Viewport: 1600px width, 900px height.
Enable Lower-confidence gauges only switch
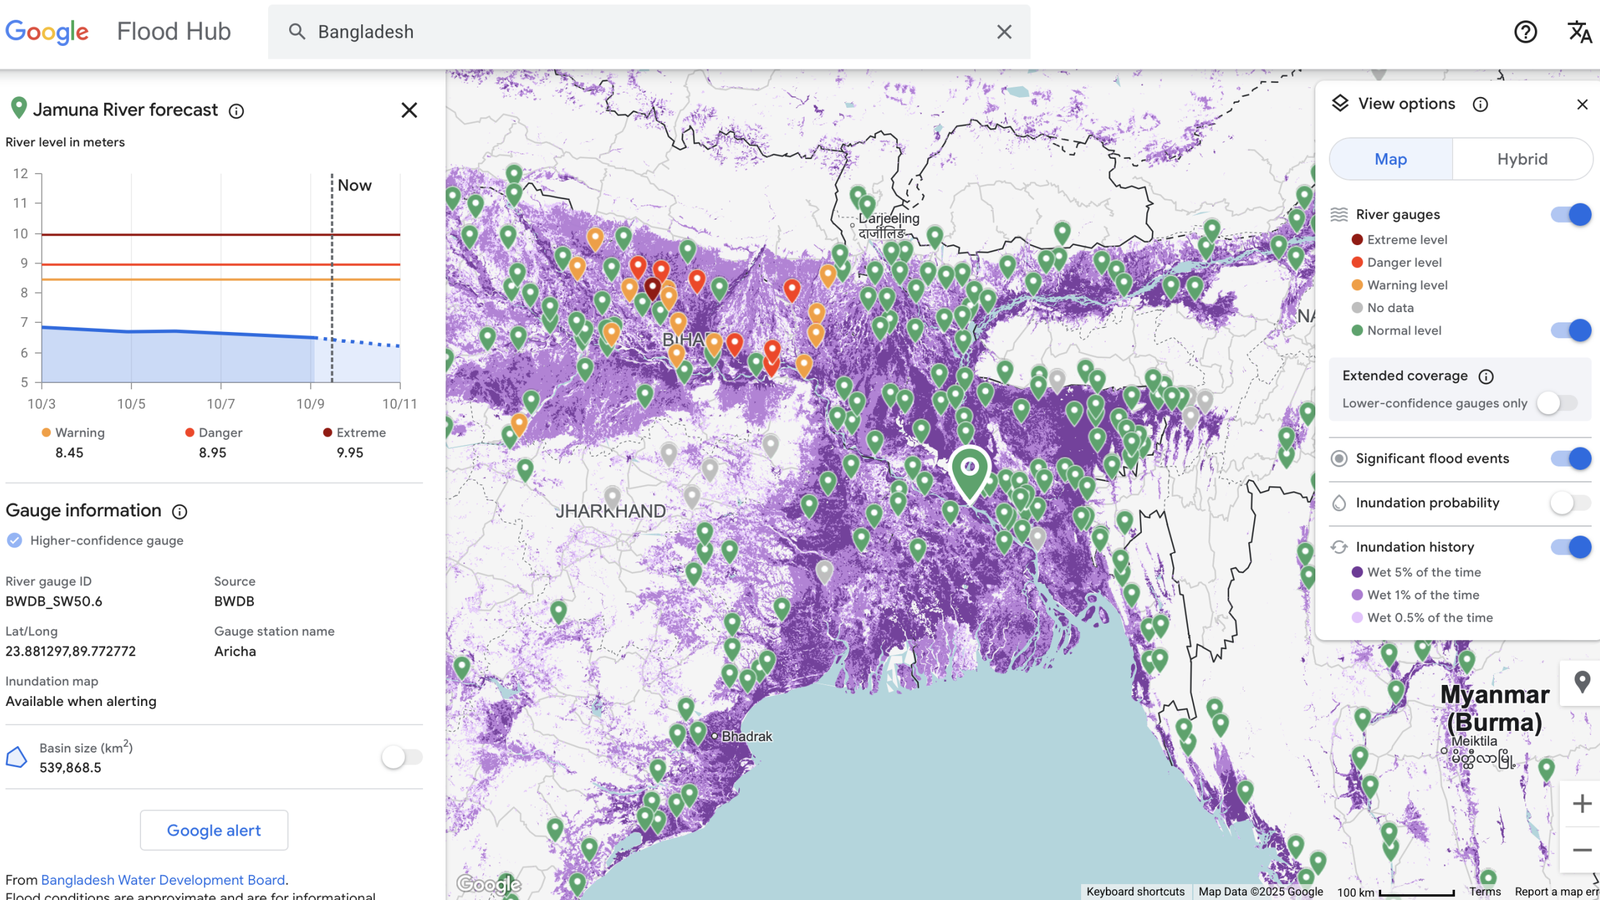[x=1557, y=403]
